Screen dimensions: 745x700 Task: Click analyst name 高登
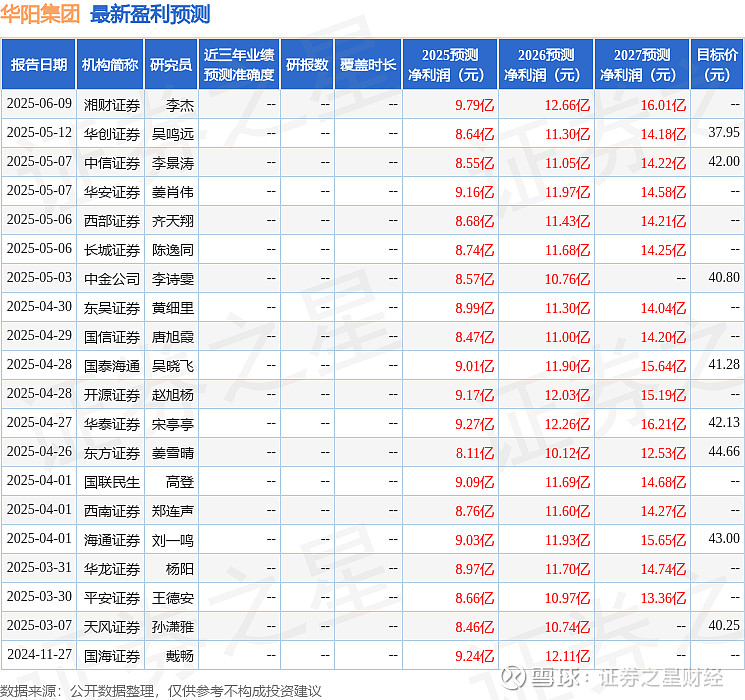[180, 481]
